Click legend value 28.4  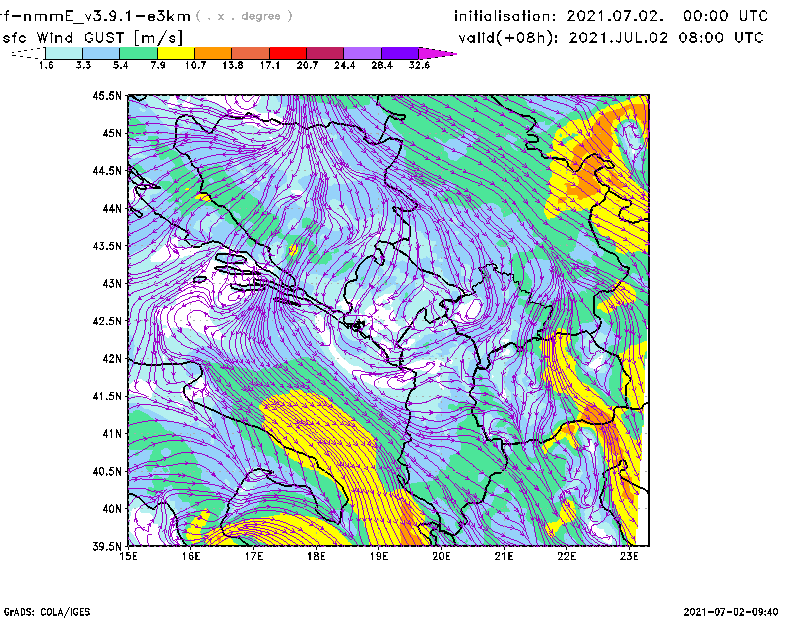[x=382, y=65]
